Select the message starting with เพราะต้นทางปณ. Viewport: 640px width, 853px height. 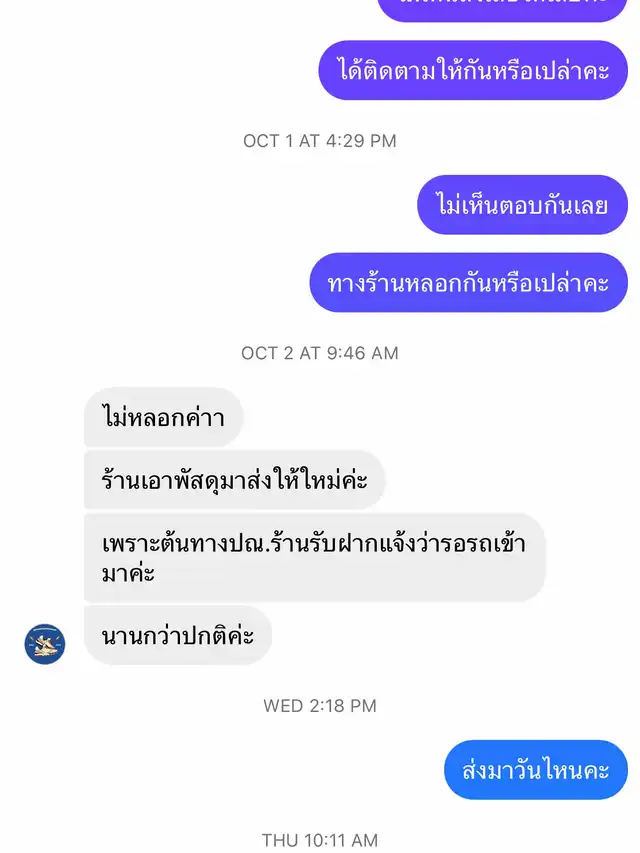(315, 558)
